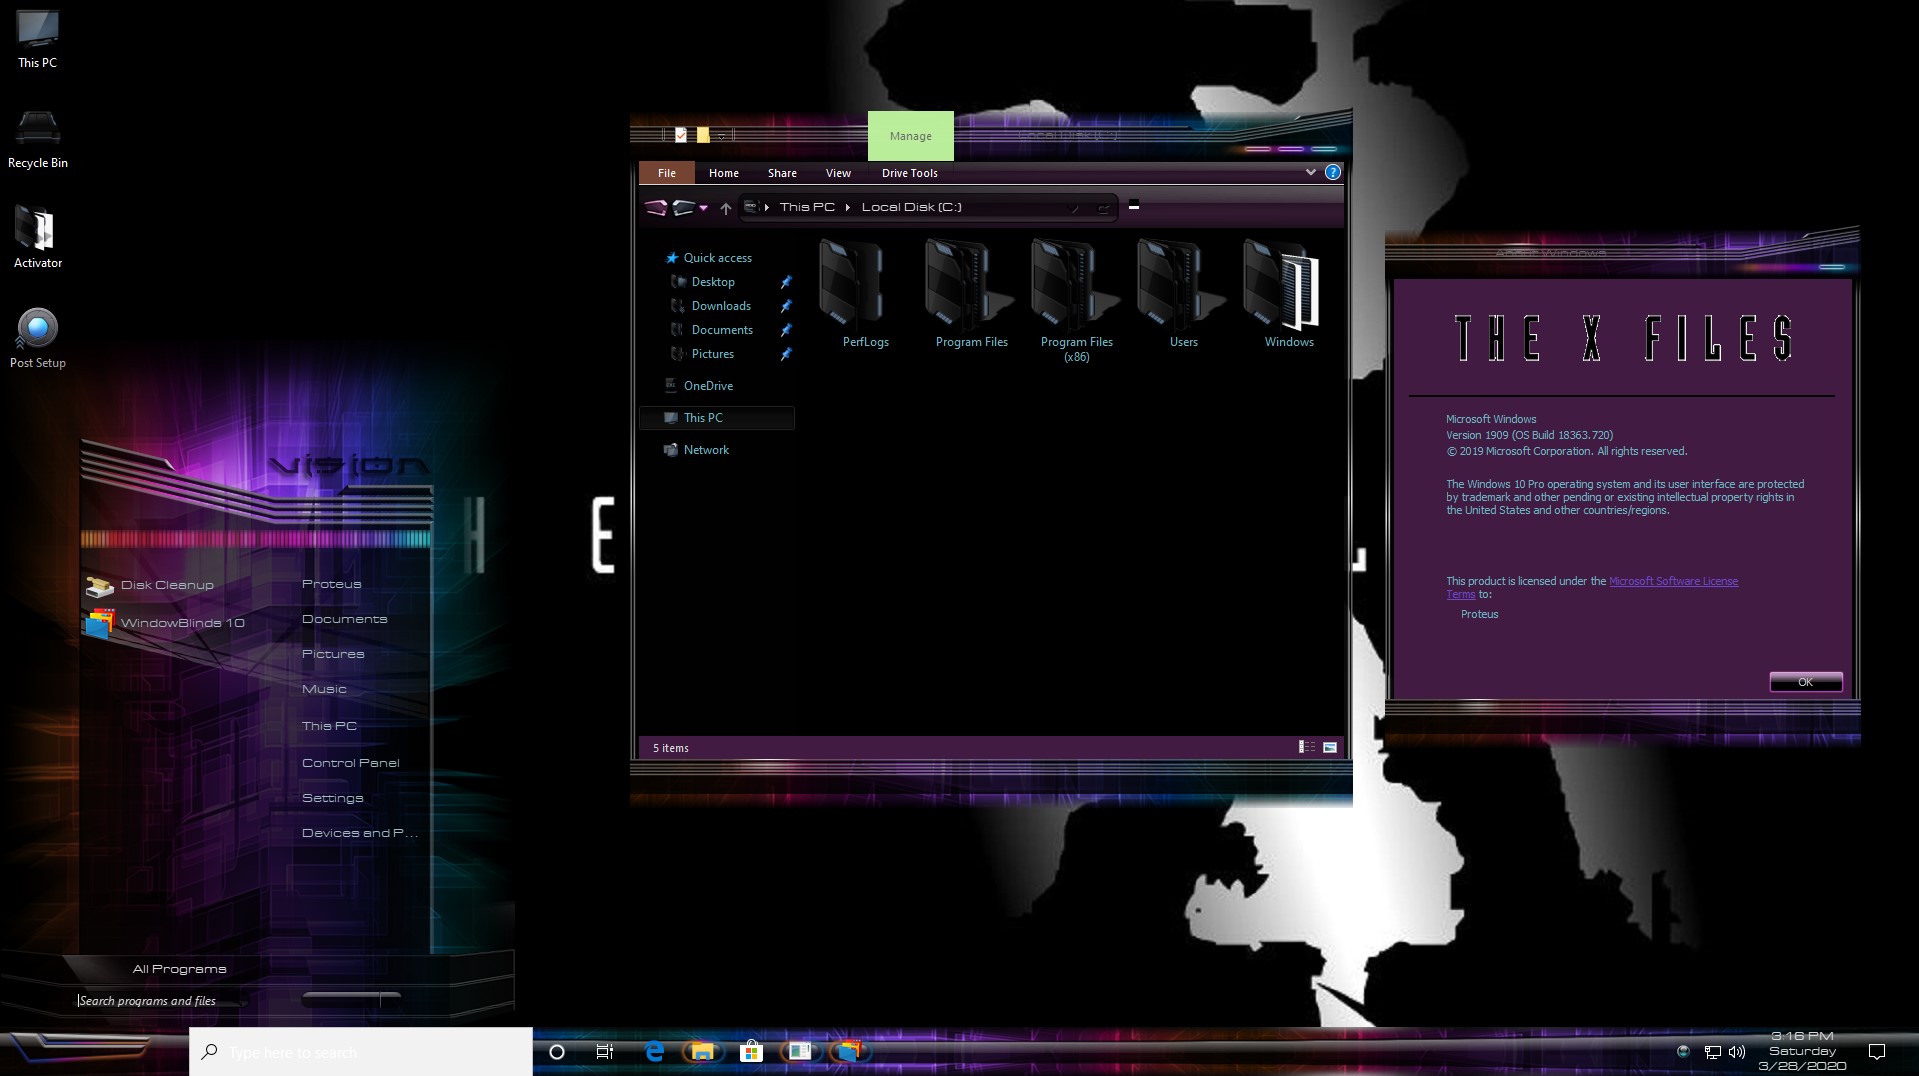Viewport: 1919px width, 1076px height.
Task: Open the This PC desktop icon
Action: (x=37, y=40)
